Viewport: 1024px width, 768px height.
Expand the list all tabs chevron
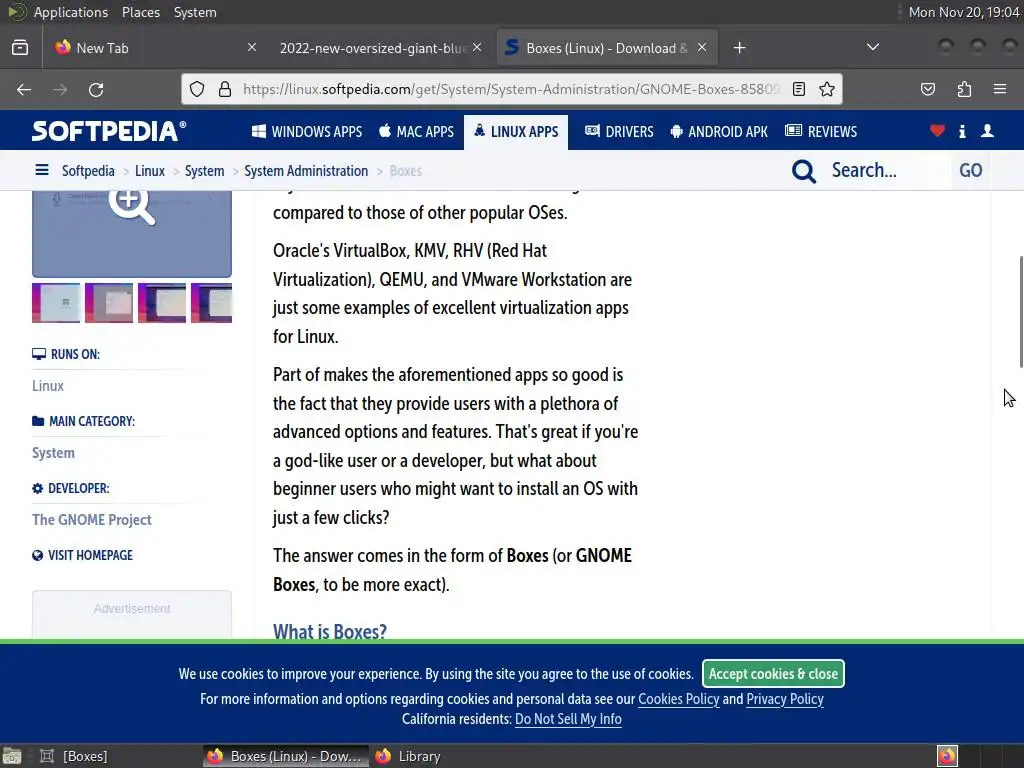point(872,47)
